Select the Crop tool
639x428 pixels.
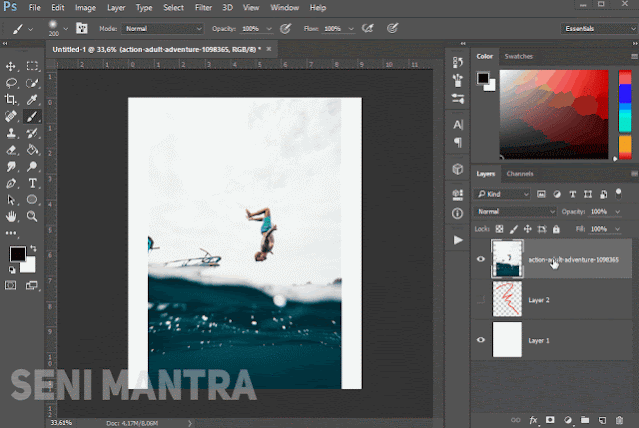pyautogui.click(x=11, y=99)
